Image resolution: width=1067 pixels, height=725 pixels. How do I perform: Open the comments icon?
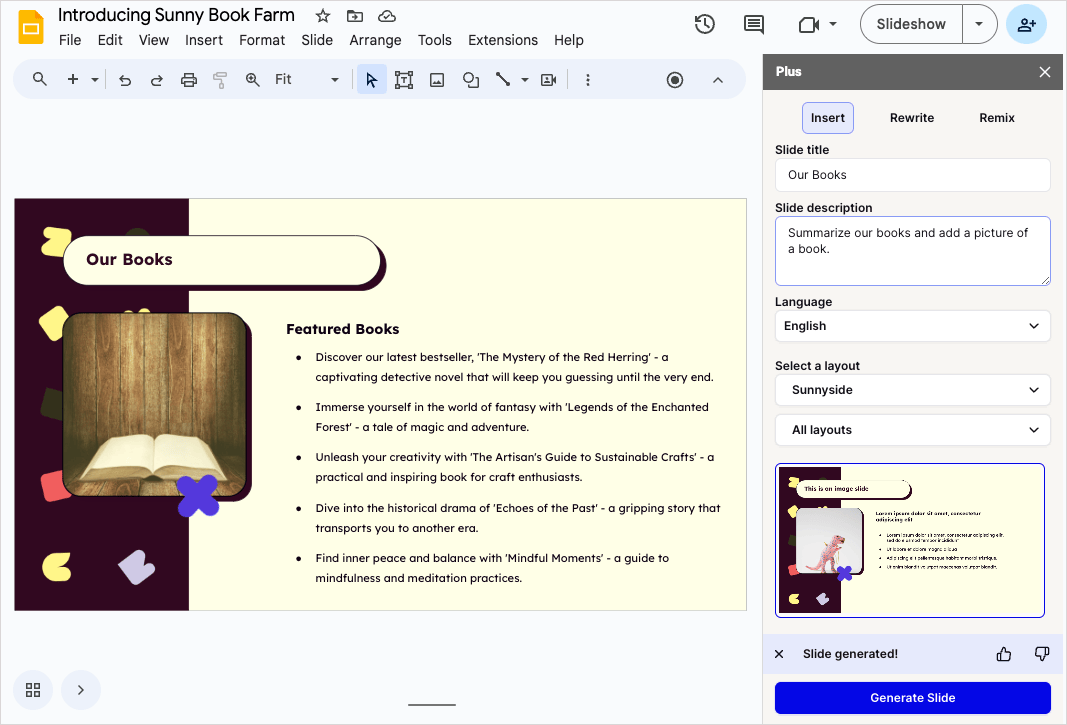[754, 24]
